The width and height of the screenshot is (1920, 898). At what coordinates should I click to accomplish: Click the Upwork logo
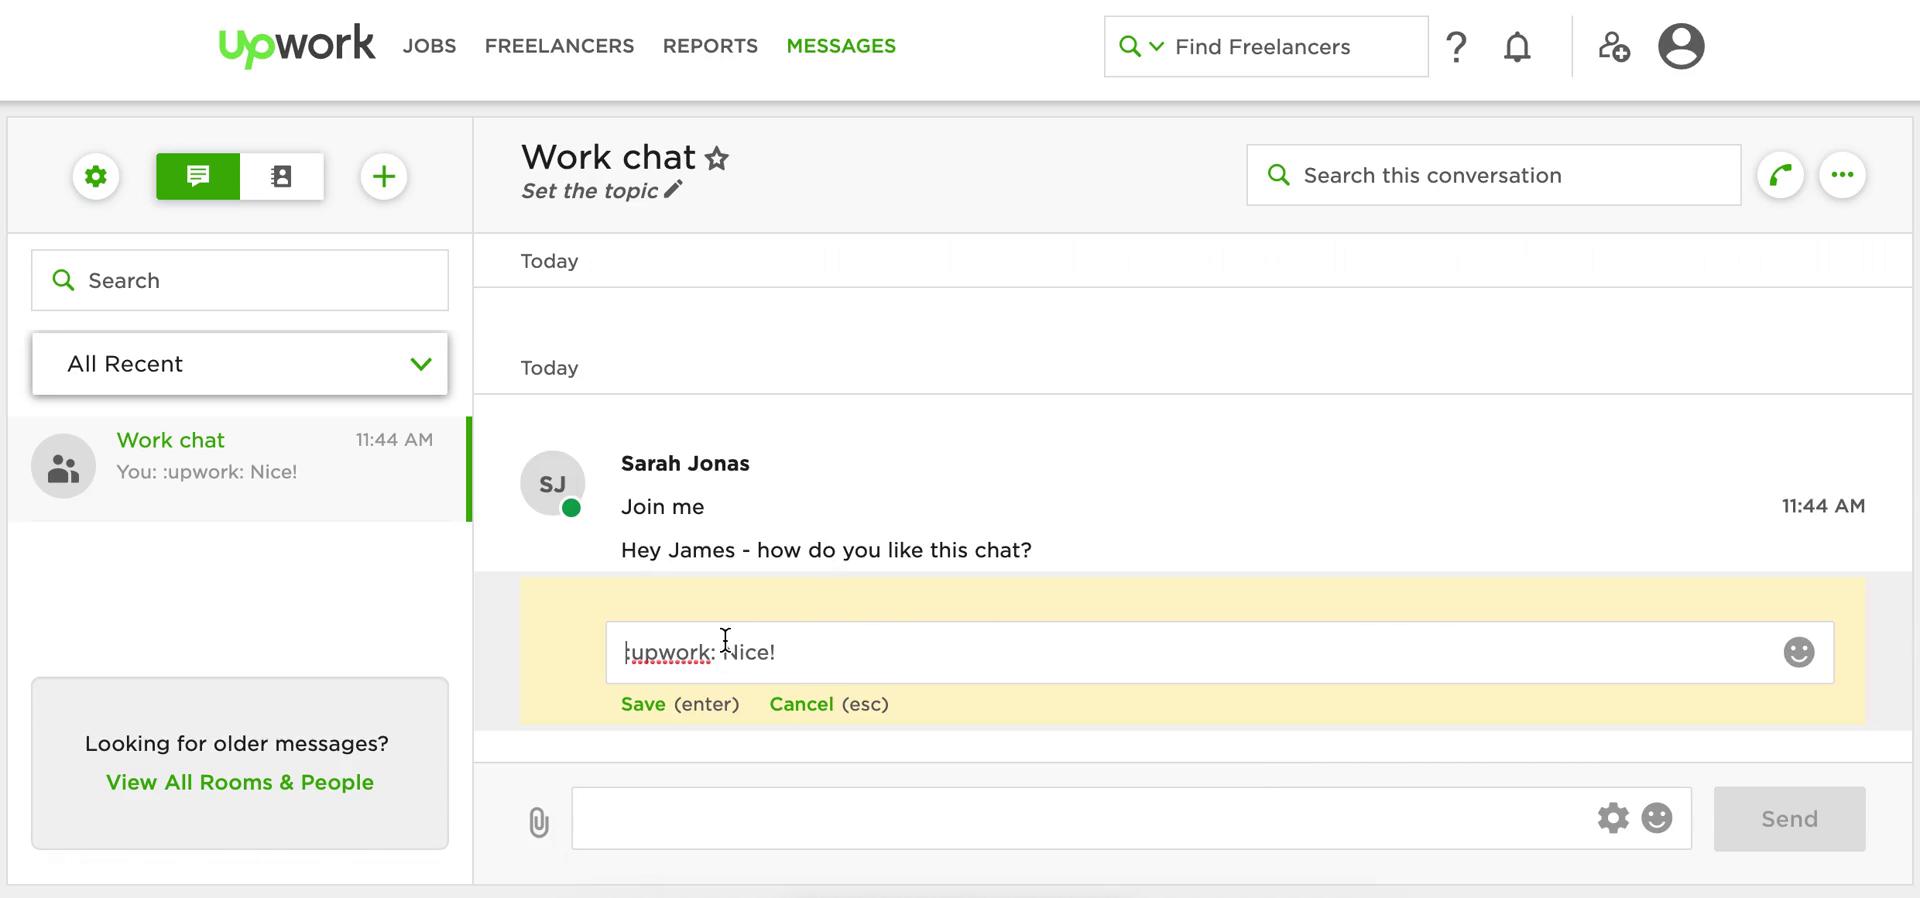tap(297, 45)
